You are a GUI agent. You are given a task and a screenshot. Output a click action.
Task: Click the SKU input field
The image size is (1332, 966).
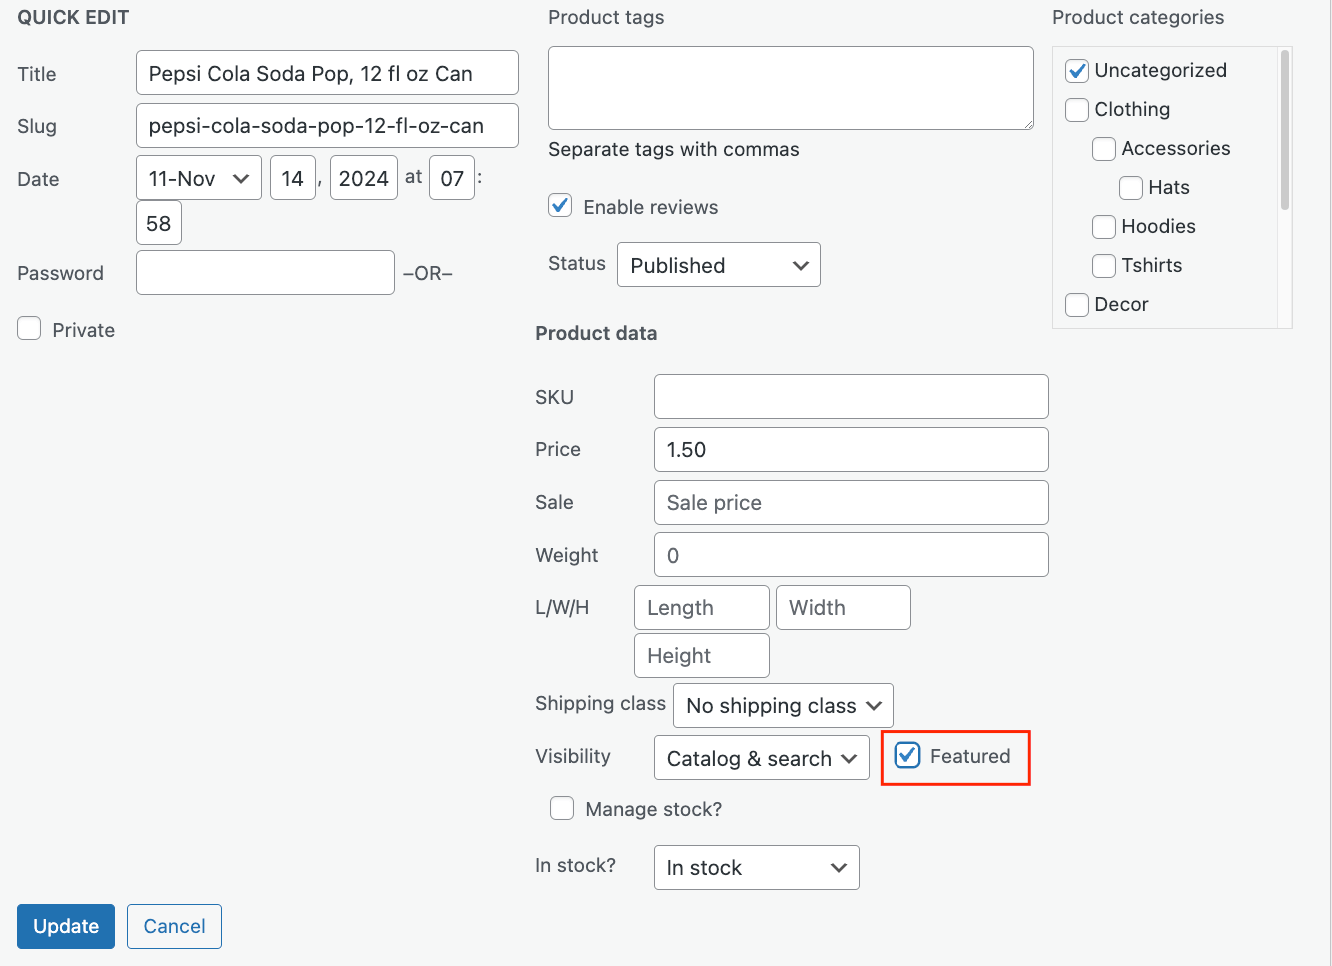point(851,397)
